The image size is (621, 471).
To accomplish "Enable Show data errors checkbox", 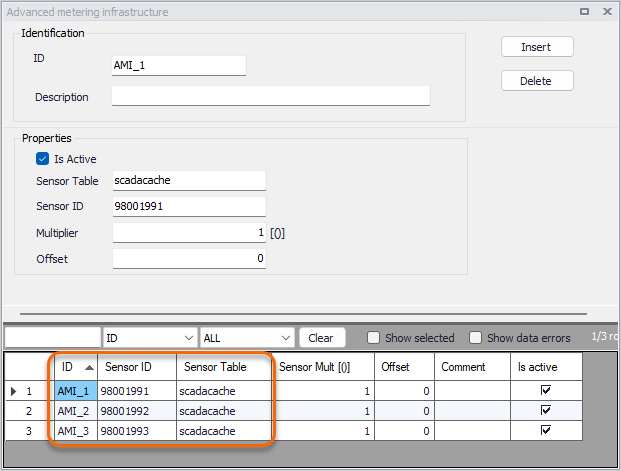I will [475, 338].
